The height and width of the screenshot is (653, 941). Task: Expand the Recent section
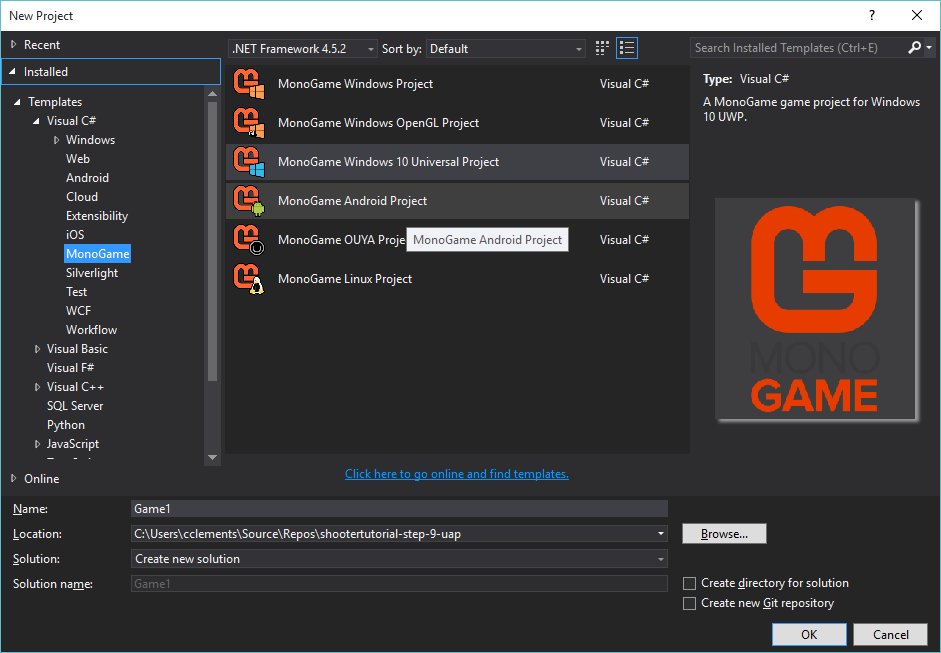tap(14, 44)
